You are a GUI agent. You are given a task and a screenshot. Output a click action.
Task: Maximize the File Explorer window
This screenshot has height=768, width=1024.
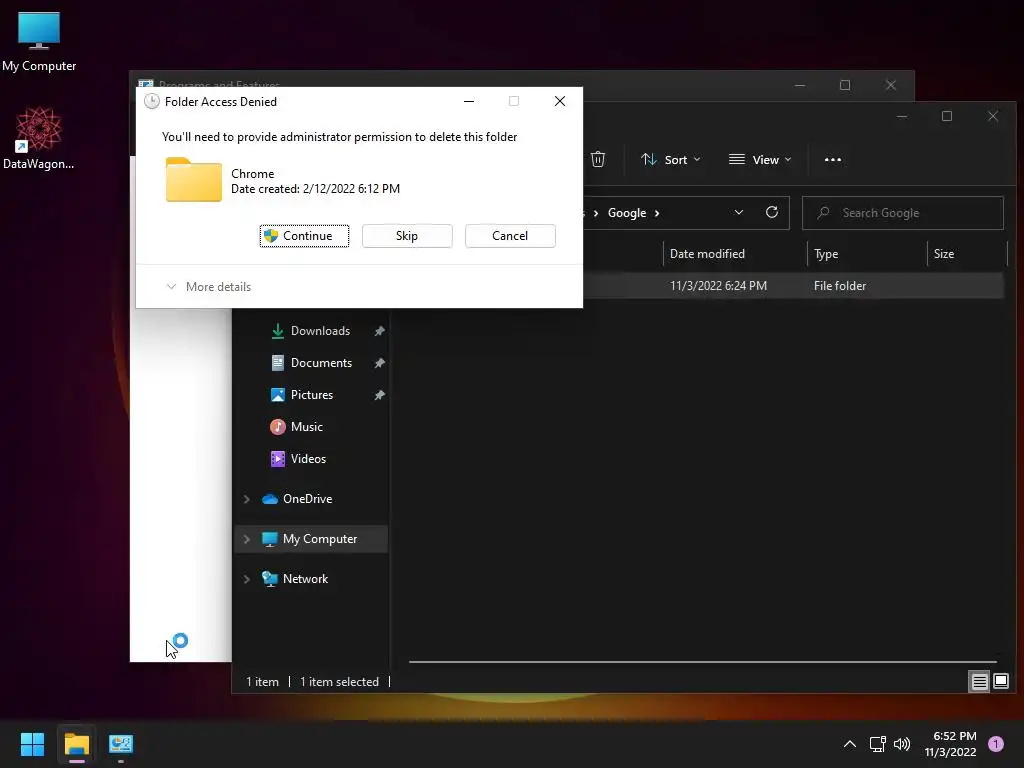click(947, 116)
